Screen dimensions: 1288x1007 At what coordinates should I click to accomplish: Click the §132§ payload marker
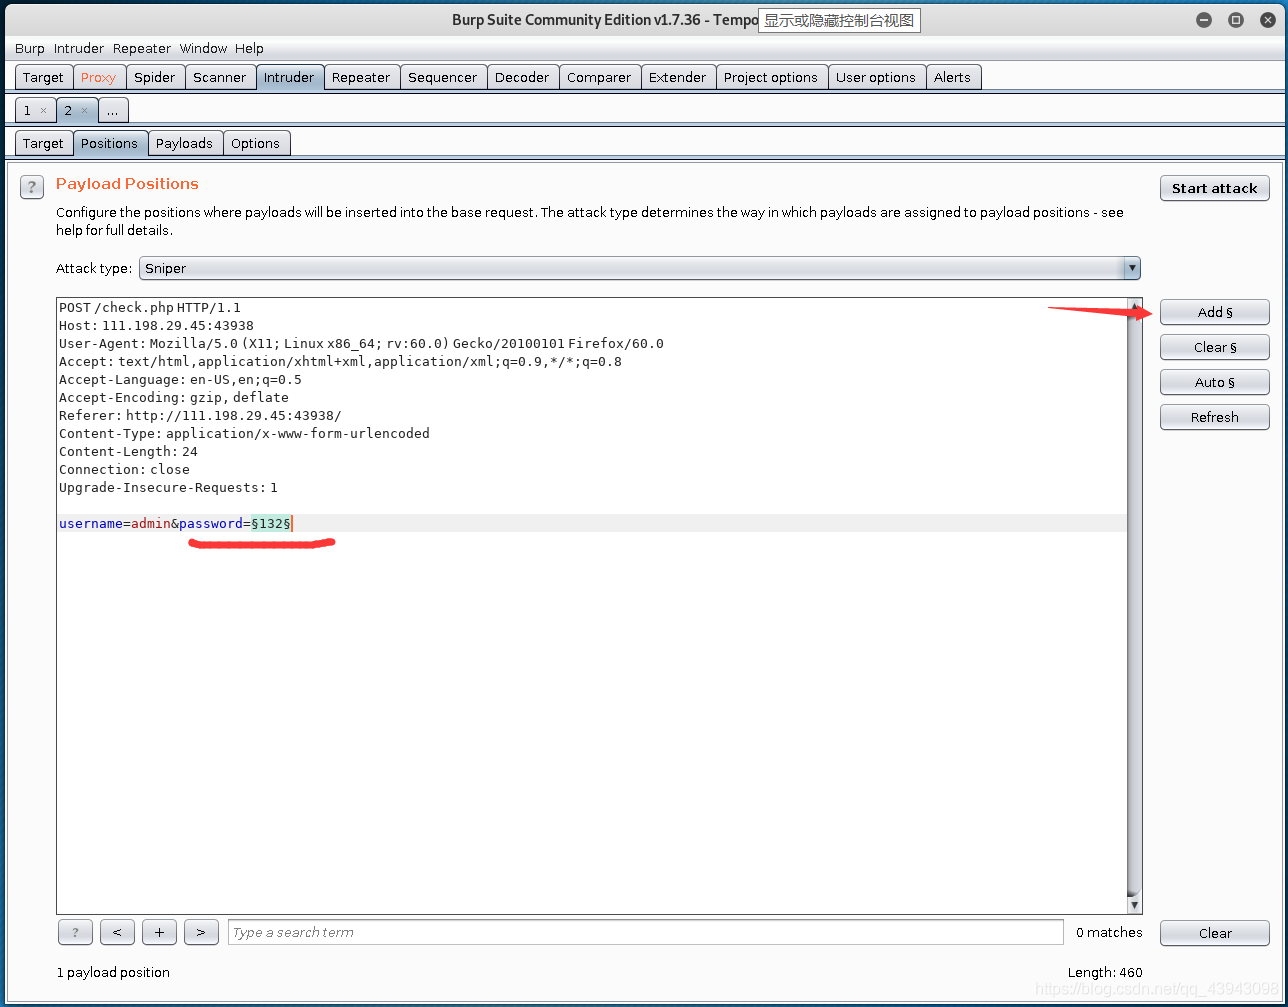271,523
